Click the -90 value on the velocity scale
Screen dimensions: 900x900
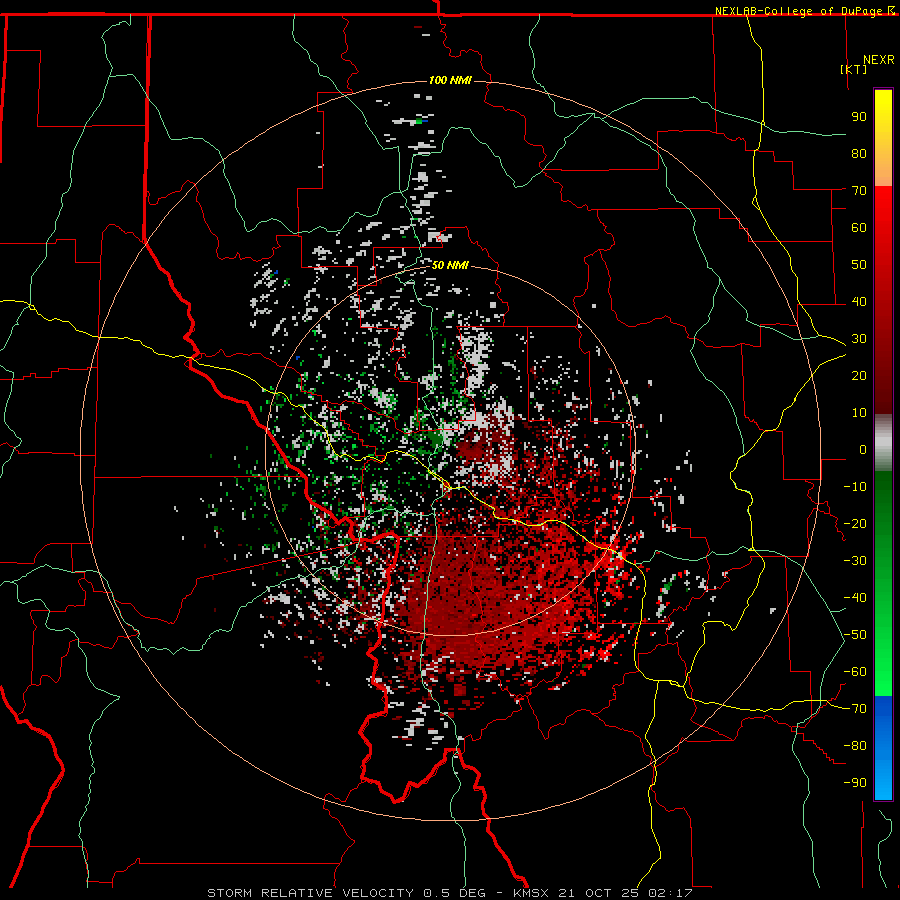pos(855,783)
